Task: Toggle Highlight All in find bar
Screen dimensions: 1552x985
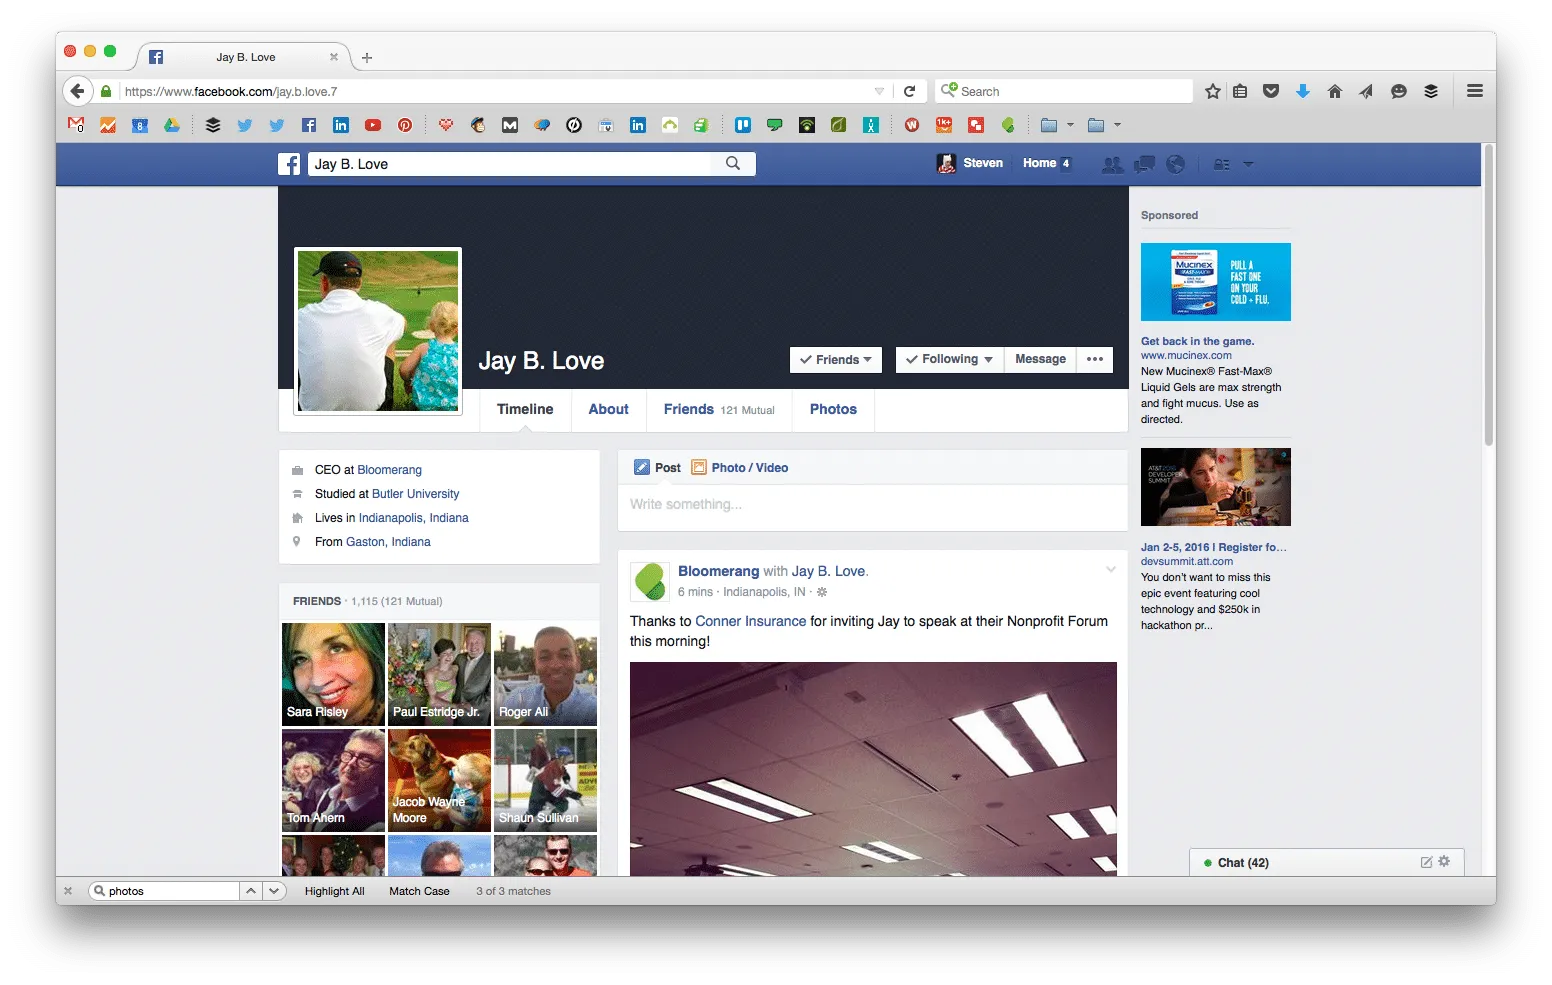Action: (x=334, y=891)
